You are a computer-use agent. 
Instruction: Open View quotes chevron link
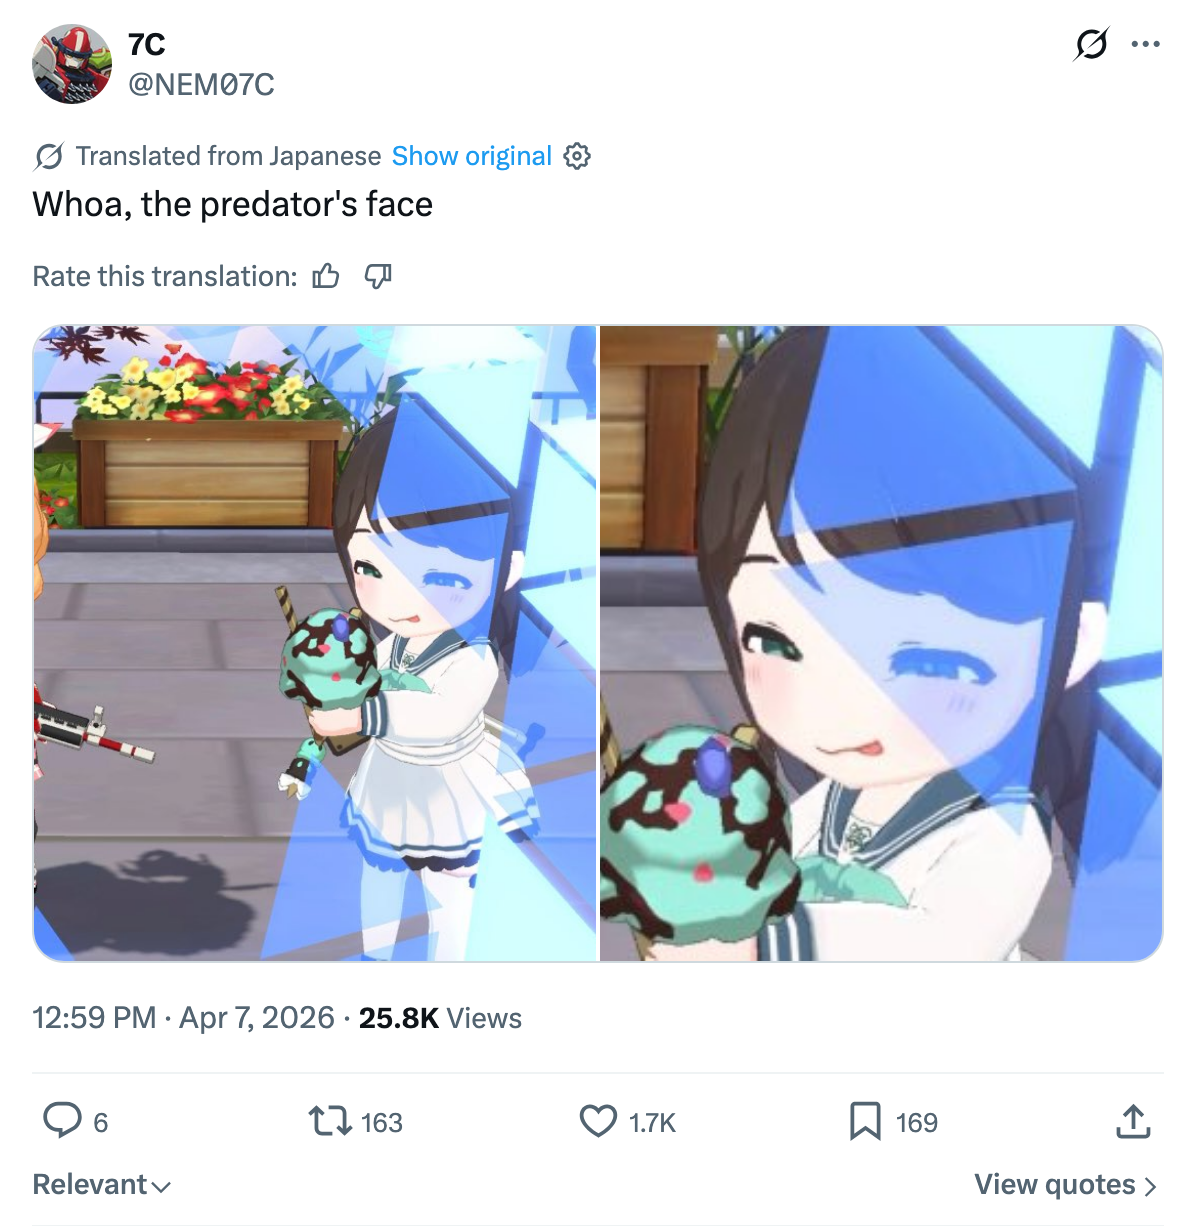tap(1066, 1184)
